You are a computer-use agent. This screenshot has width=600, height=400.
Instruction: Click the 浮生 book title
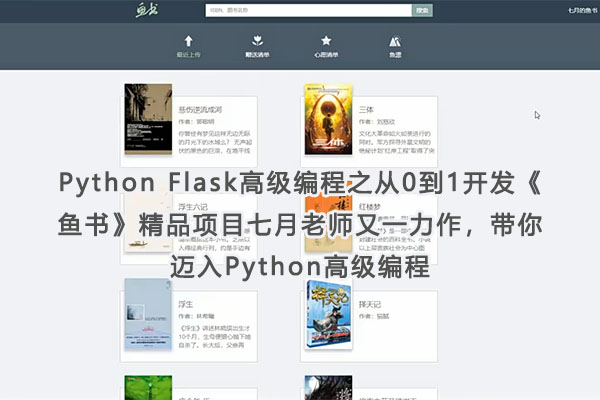tap(186, 304)
